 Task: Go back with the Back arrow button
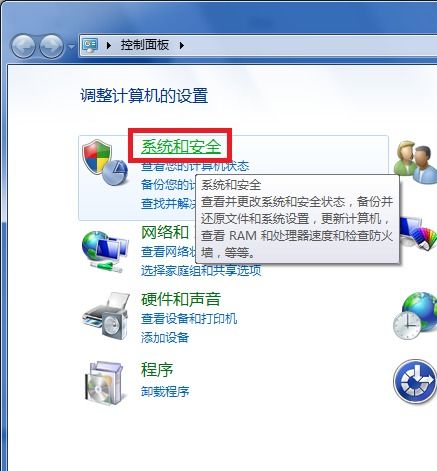23,46
